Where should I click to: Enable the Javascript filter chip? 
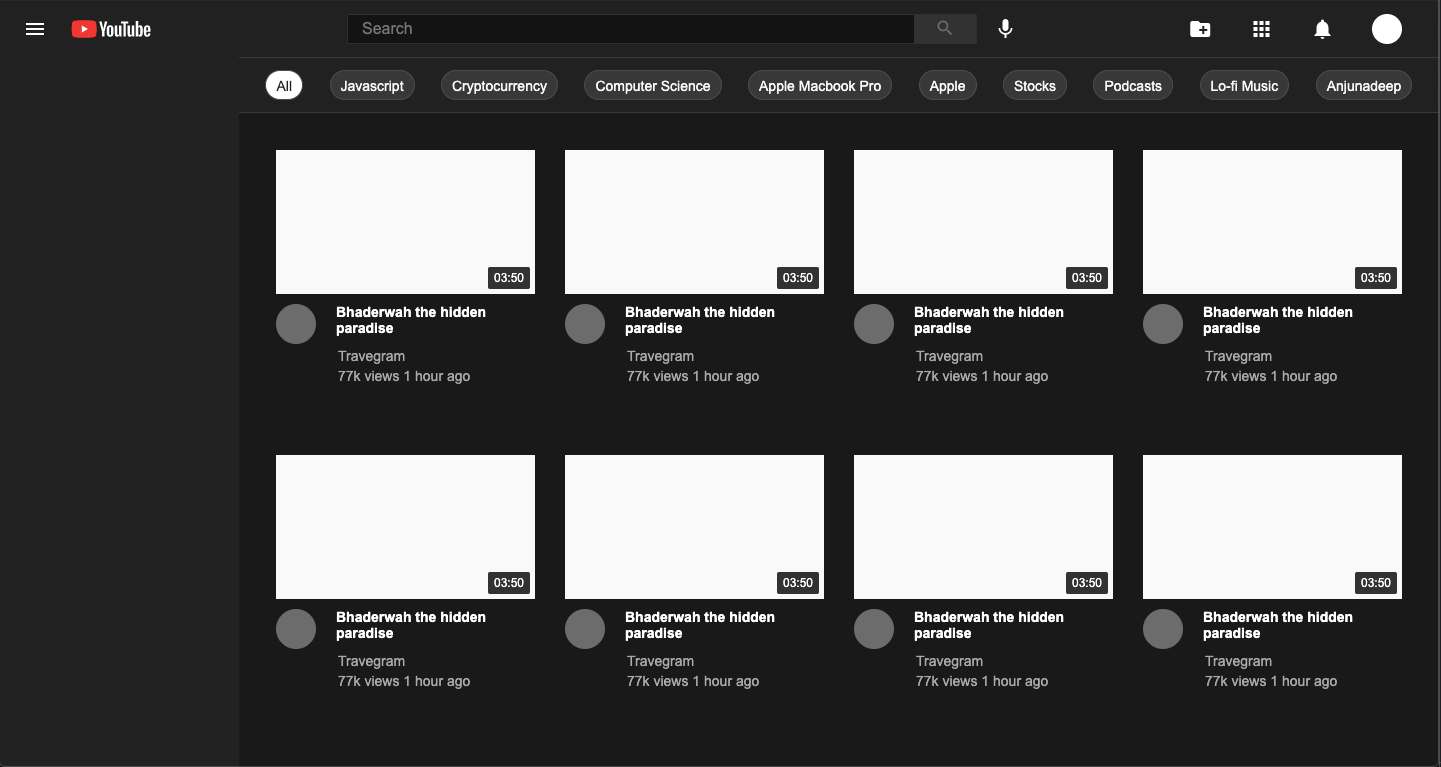(x=372, y=85)
